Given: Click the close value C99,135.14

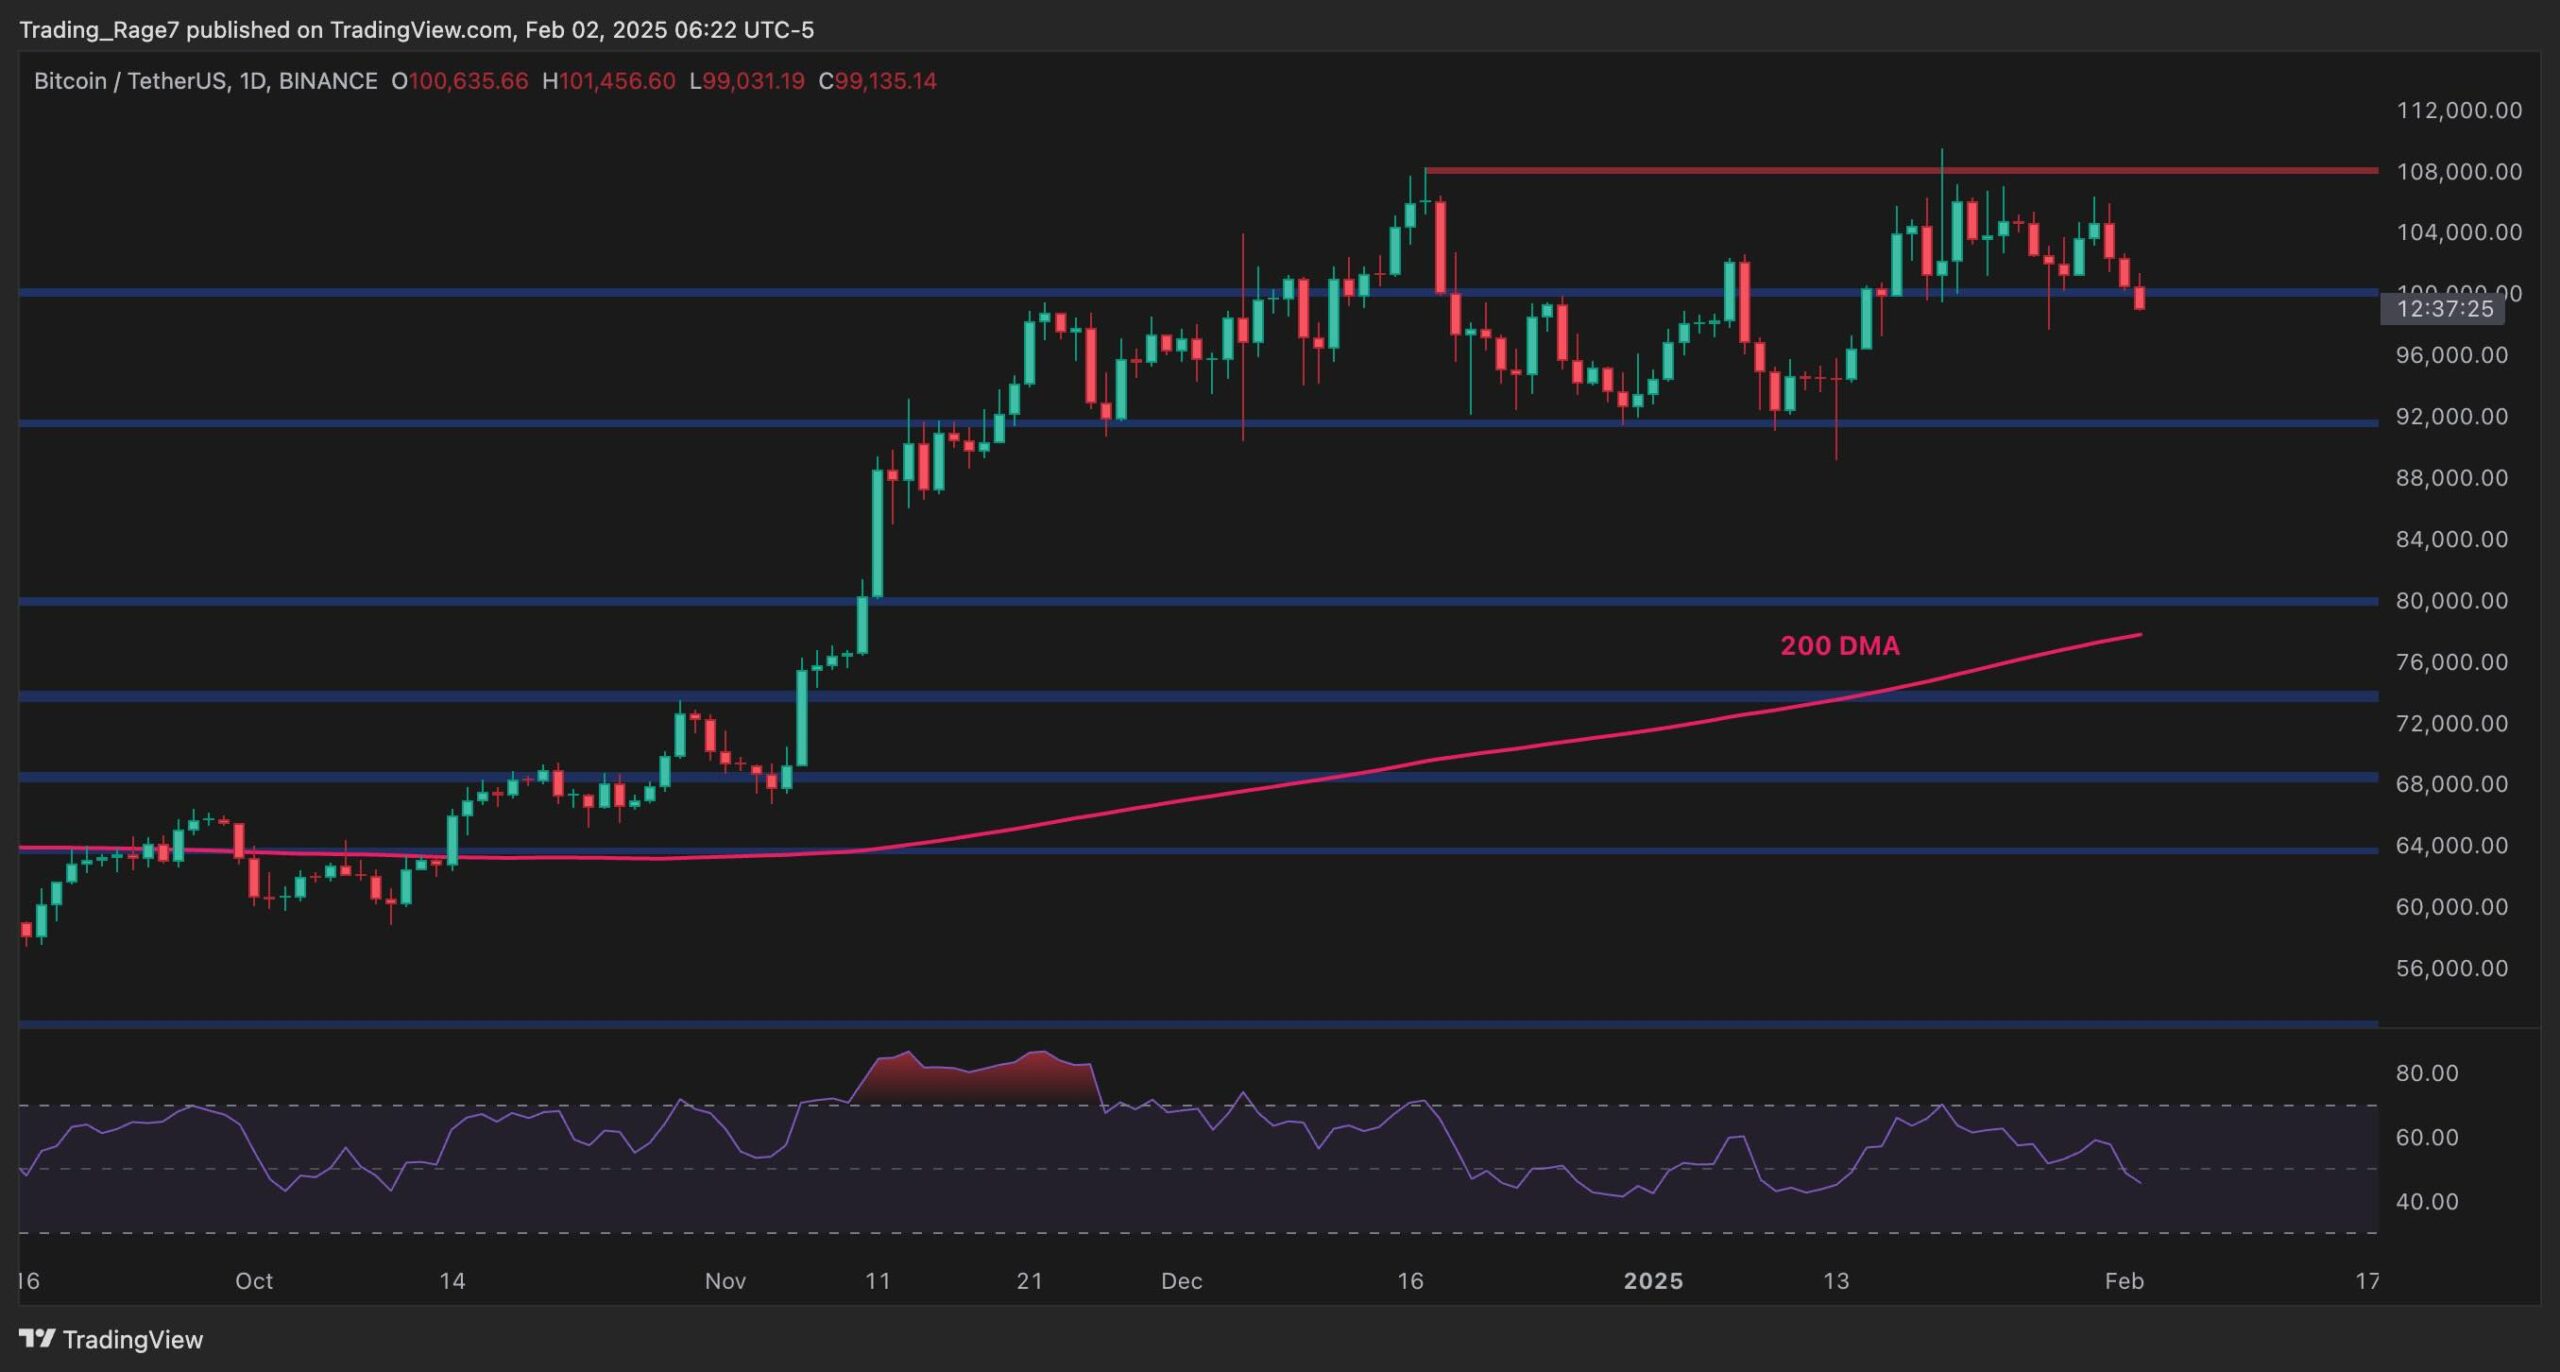Looking at the screenshot, I should (x=877, y=81).
